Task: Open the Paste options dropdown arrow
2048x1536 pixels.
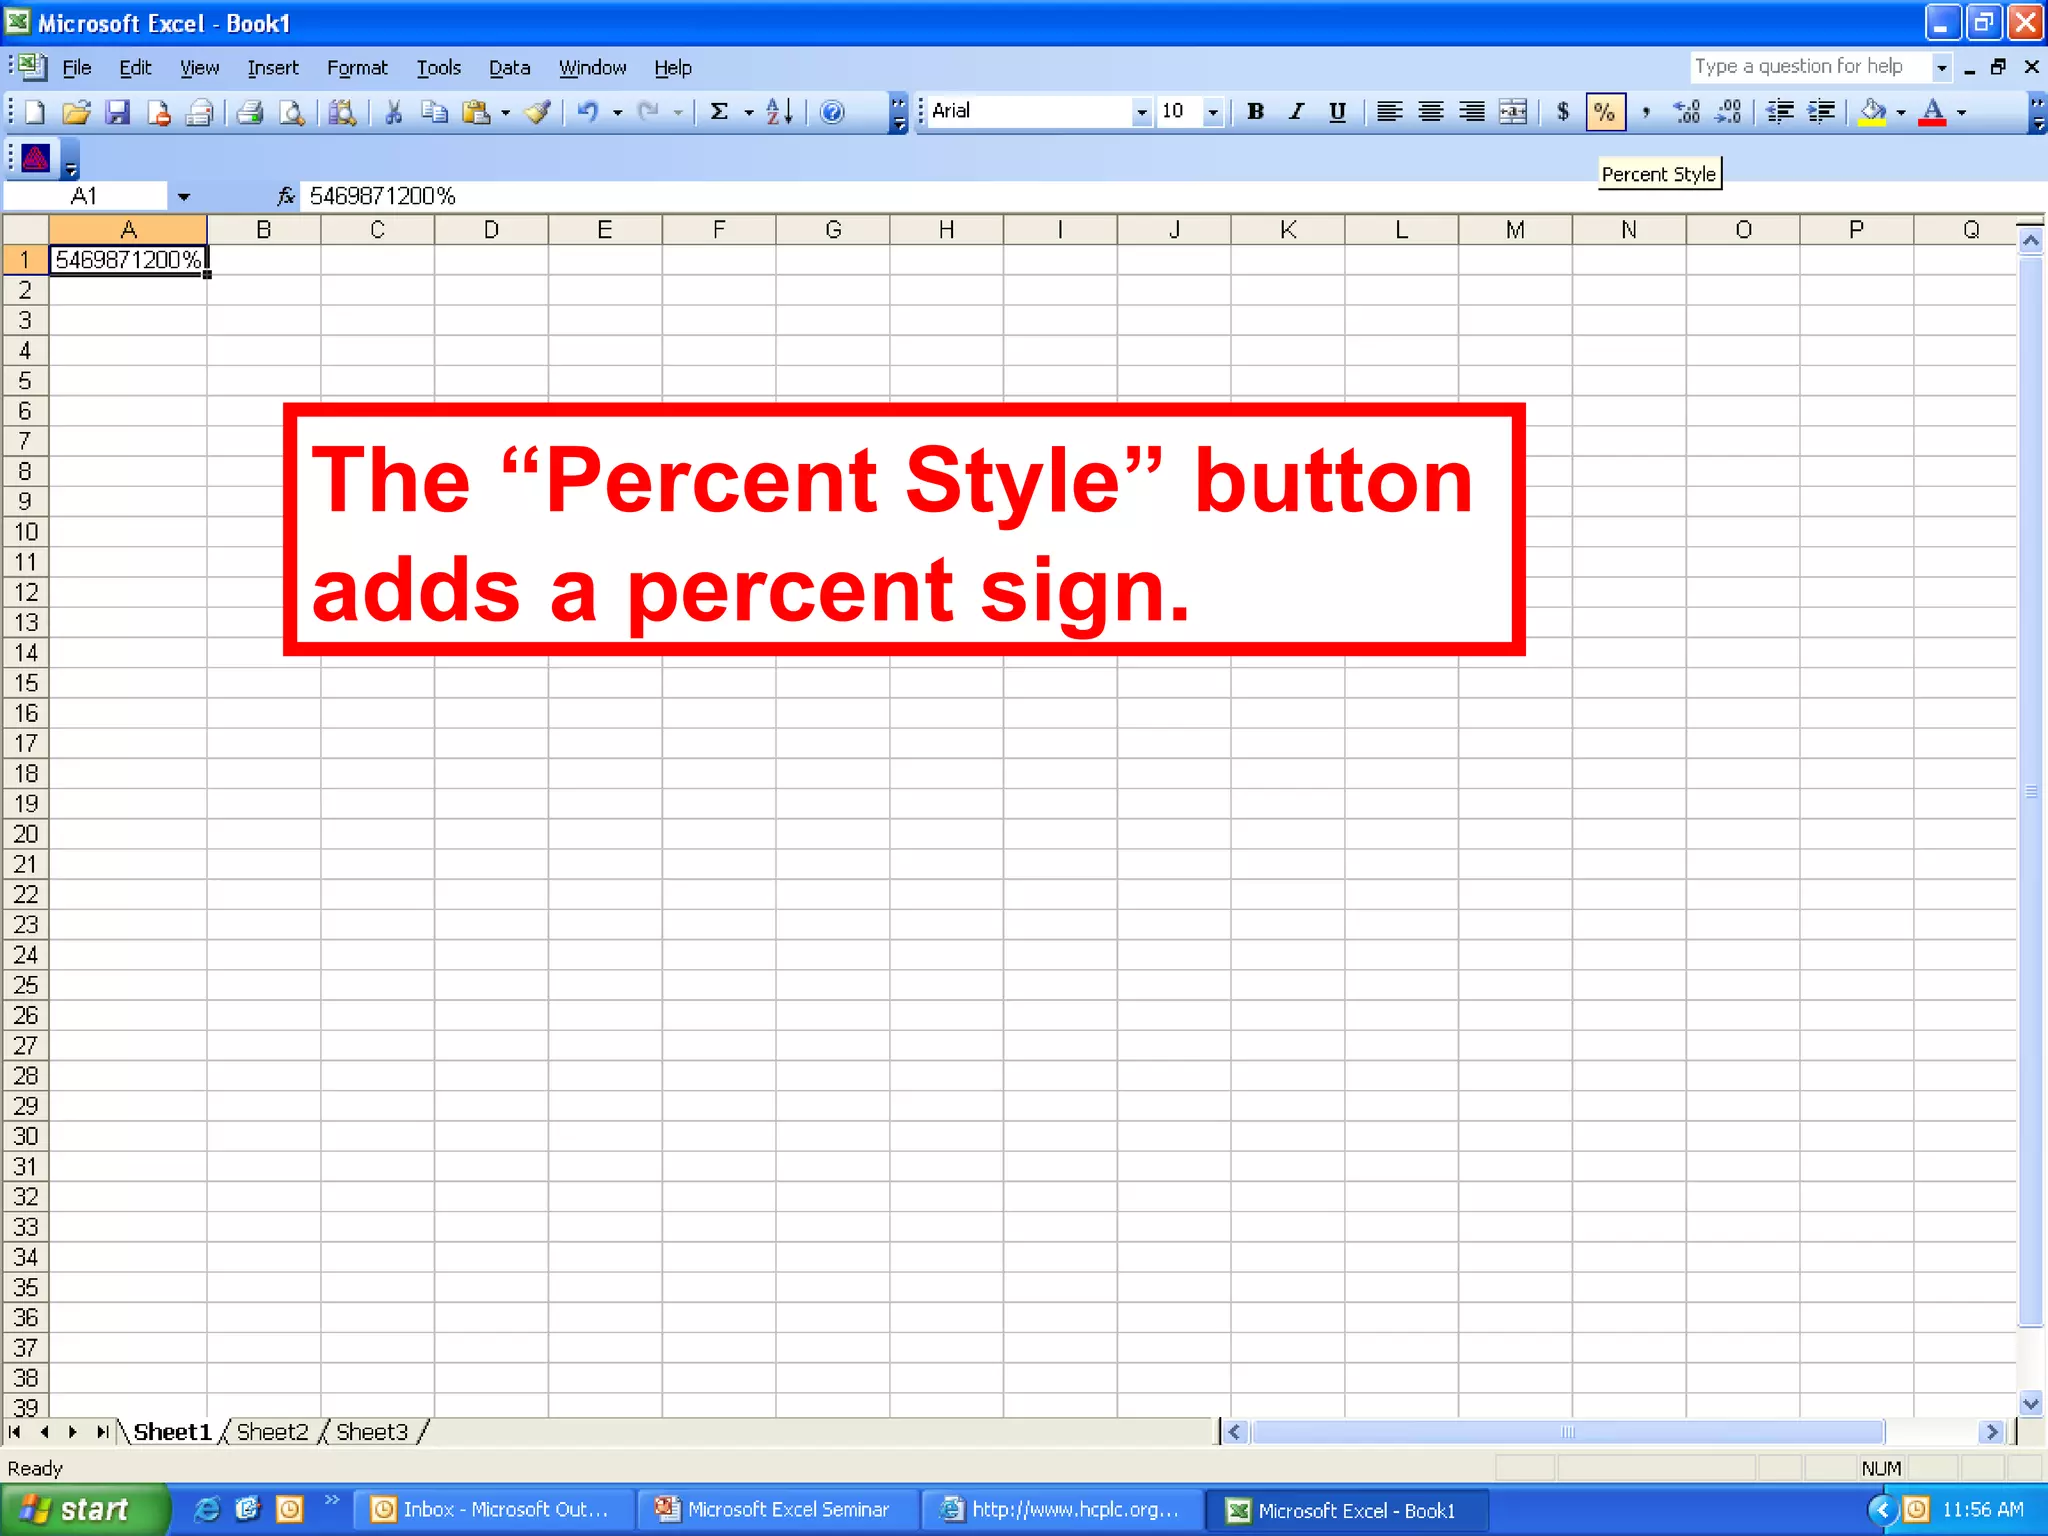Action: [505, 112]
